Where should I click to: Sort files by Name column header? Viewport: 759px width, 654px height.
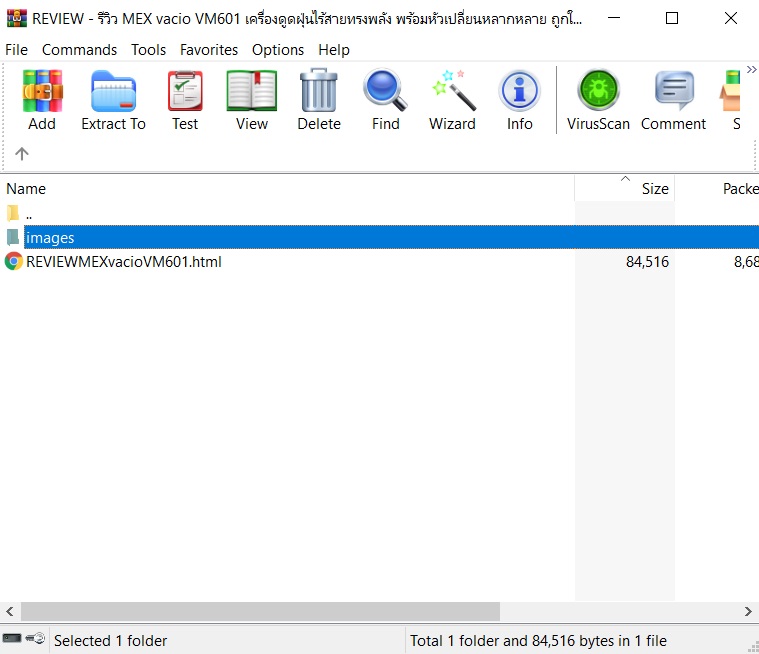(x=26, y=188)
